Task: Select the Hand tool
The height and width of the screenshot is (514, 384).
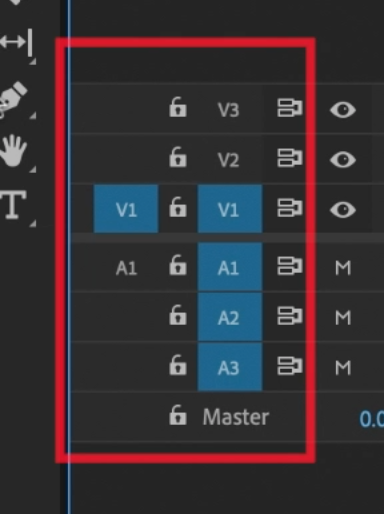Action: (x=13, y=150)
